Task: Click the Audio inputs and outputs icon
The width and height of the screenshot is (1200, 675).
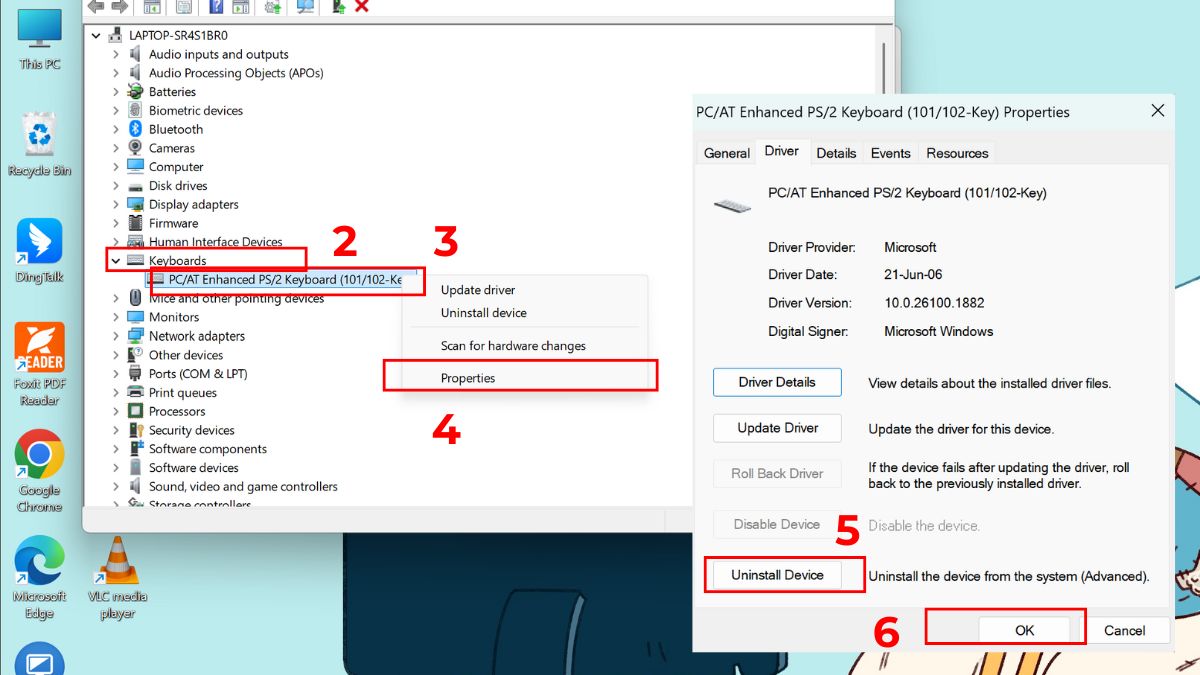Action: [x=136, y=54]
